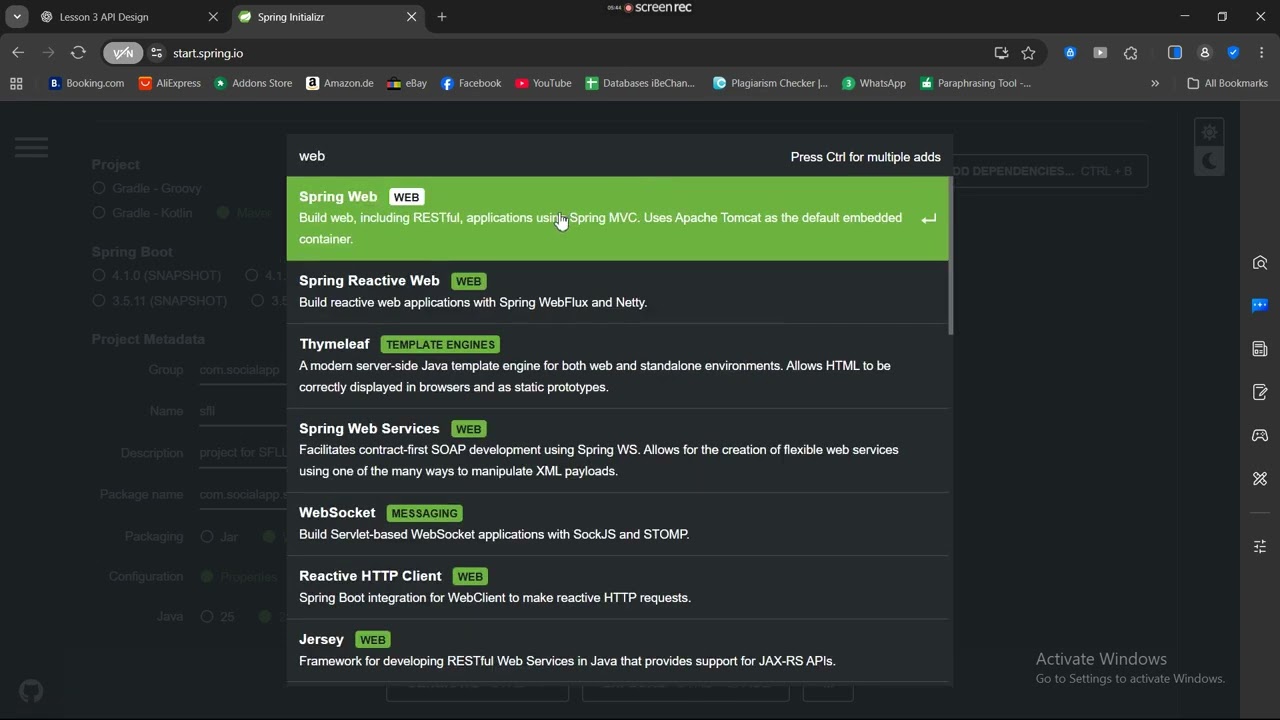Add the WebSocket dependency

[617, 524]
